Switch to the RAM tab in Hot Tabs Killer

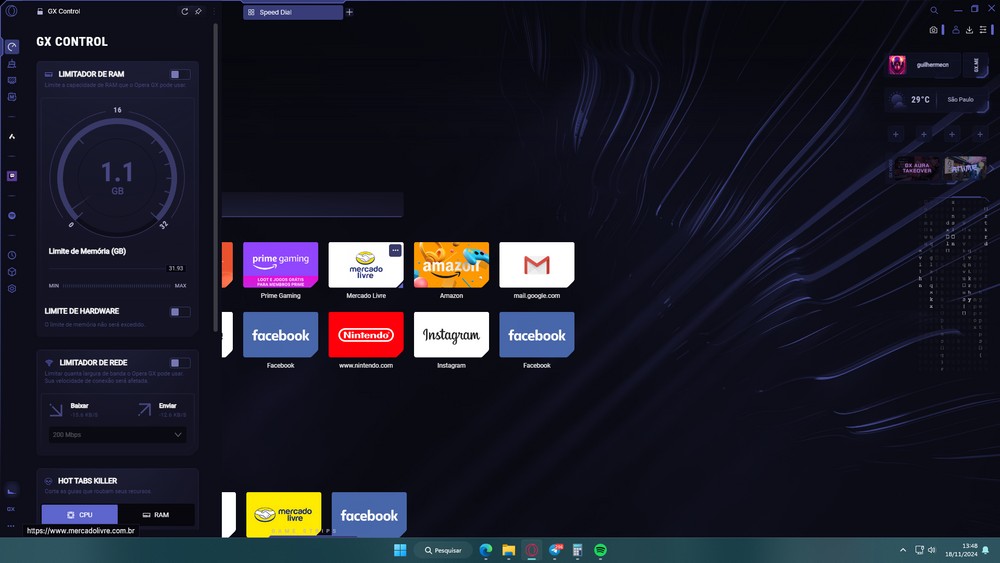click(x=156, y=515)
